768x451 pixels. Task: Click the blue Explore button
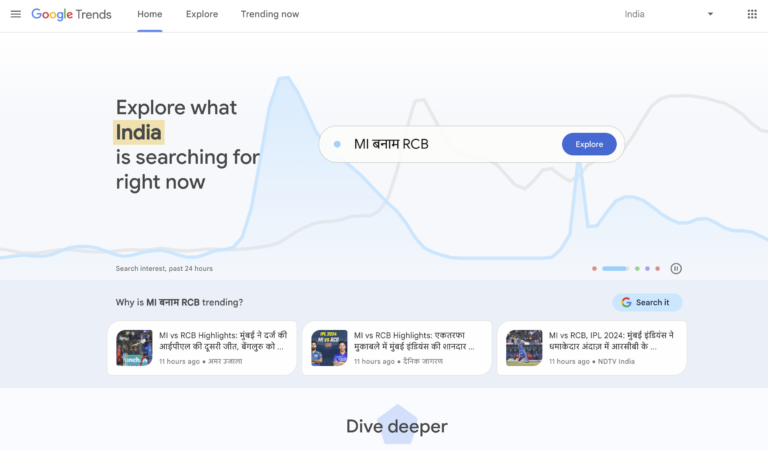pos(589,144)
